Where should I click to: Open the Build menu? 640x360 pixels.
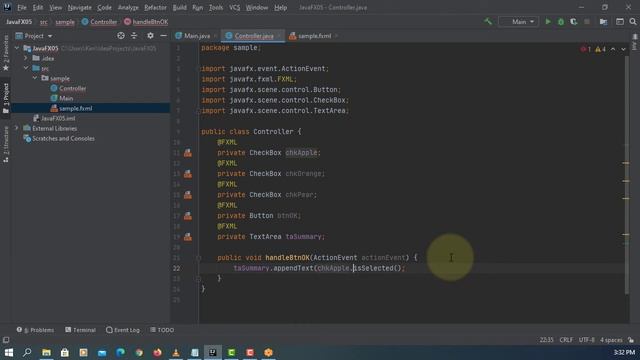[179, 7]
